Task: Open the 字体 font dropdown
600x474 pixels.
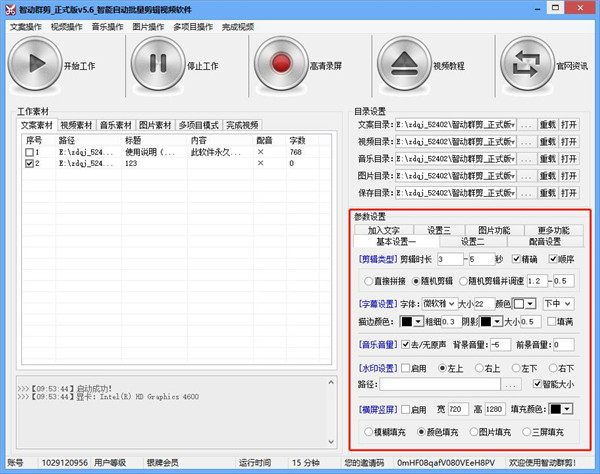Action: (x=440, y=303)
